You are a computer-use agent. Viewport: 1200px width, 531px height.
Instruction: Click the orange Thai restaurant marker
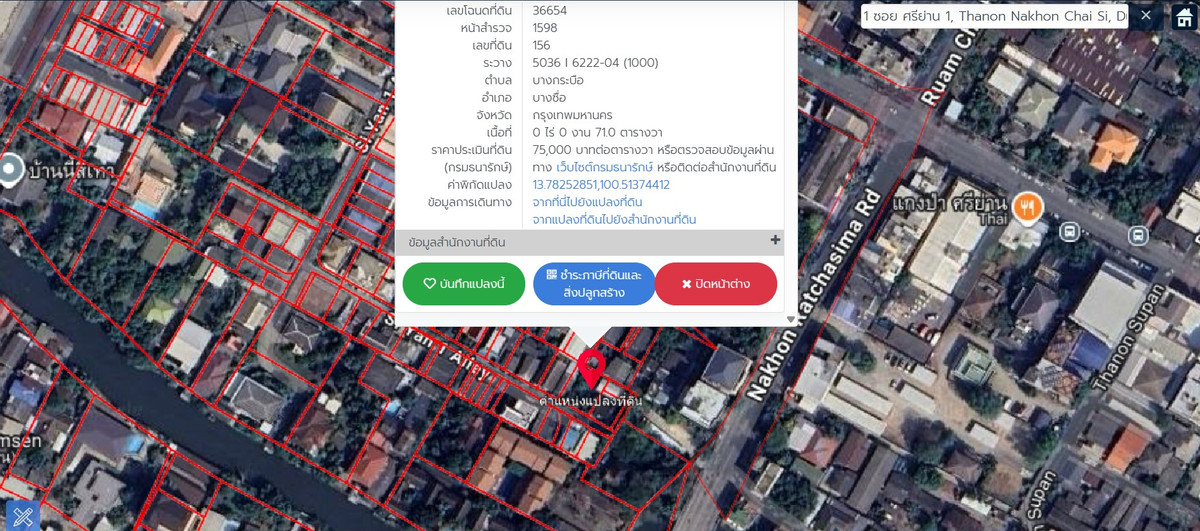tap(1027, 208)
